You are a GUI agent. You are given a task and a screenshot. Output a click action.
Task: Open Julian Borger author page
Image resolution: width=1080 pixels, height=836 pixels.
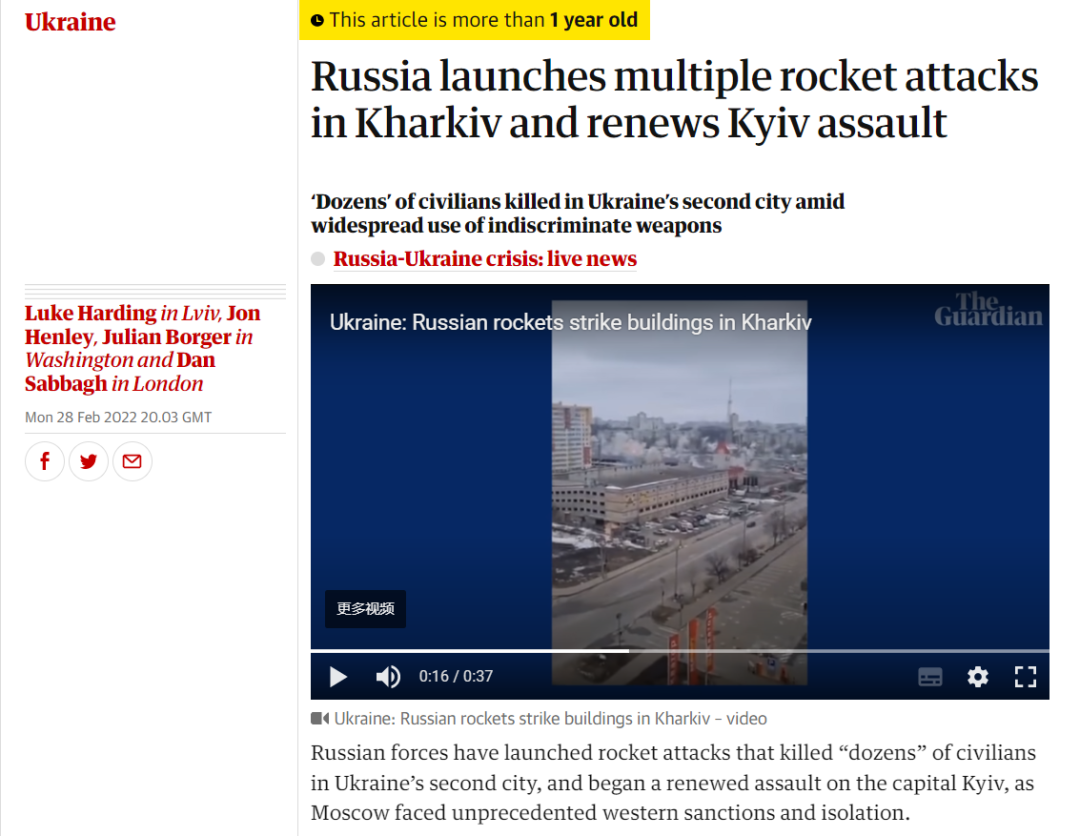[167, 337]
